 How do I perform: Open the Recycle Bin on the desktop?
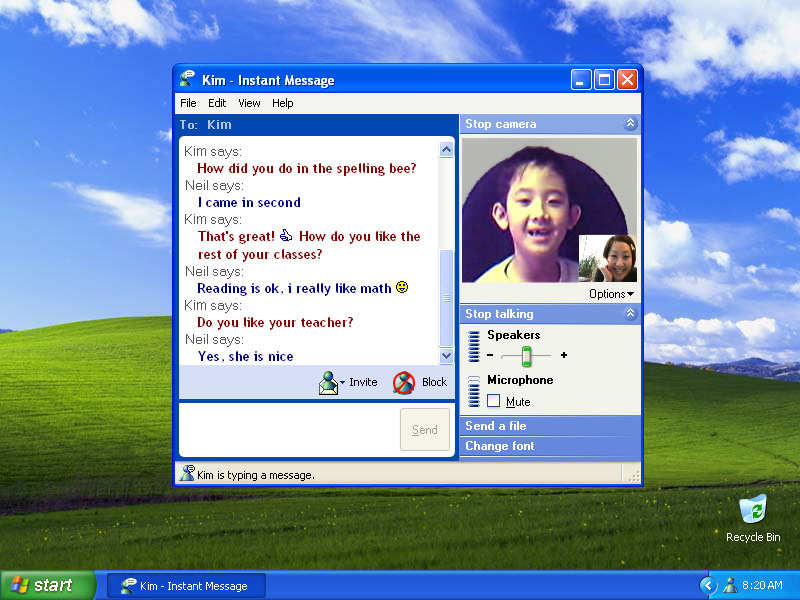pyautogui.click(x=753, y=518)
